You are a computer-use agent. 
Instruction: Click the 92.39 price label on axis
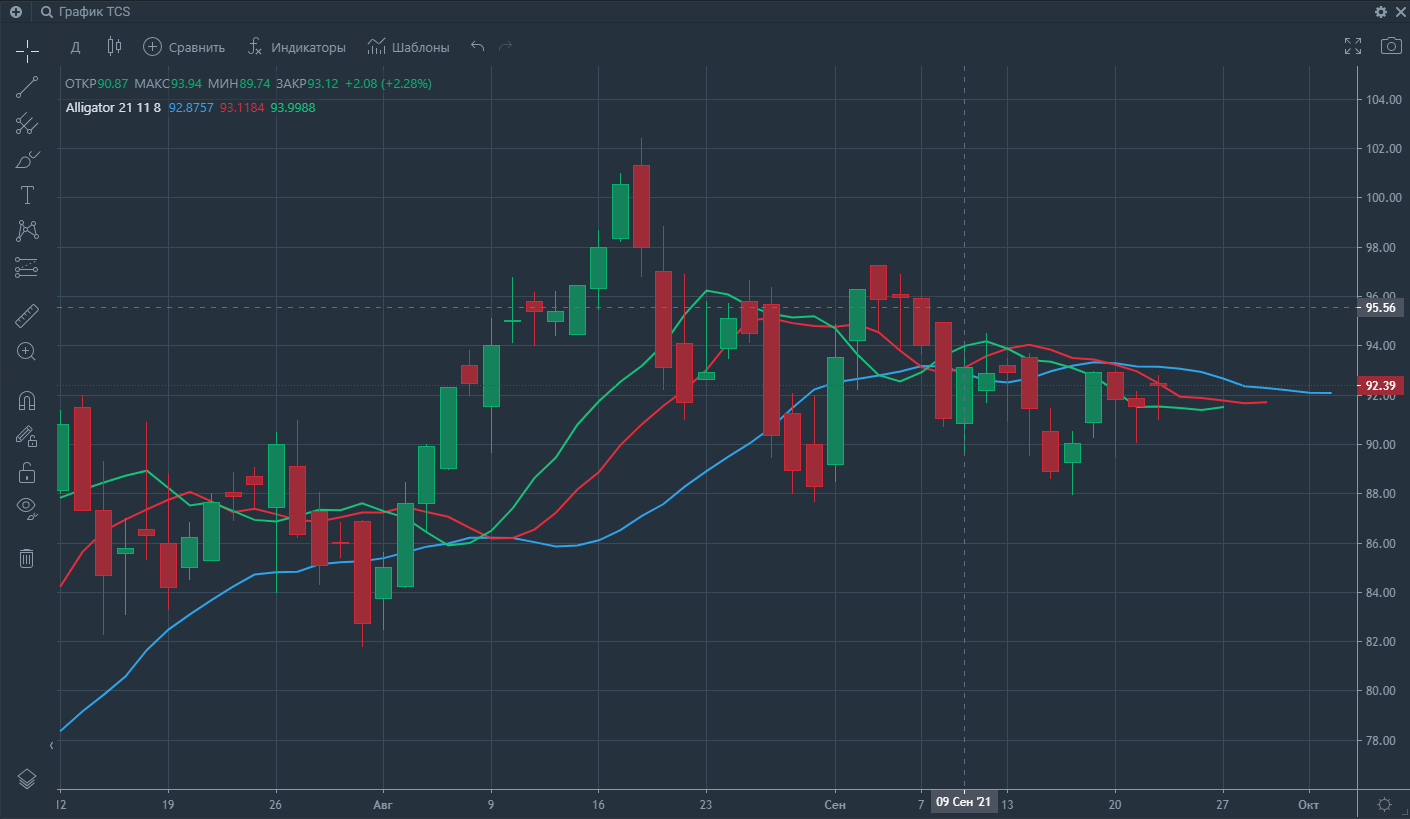click(x=1380, y=386)
